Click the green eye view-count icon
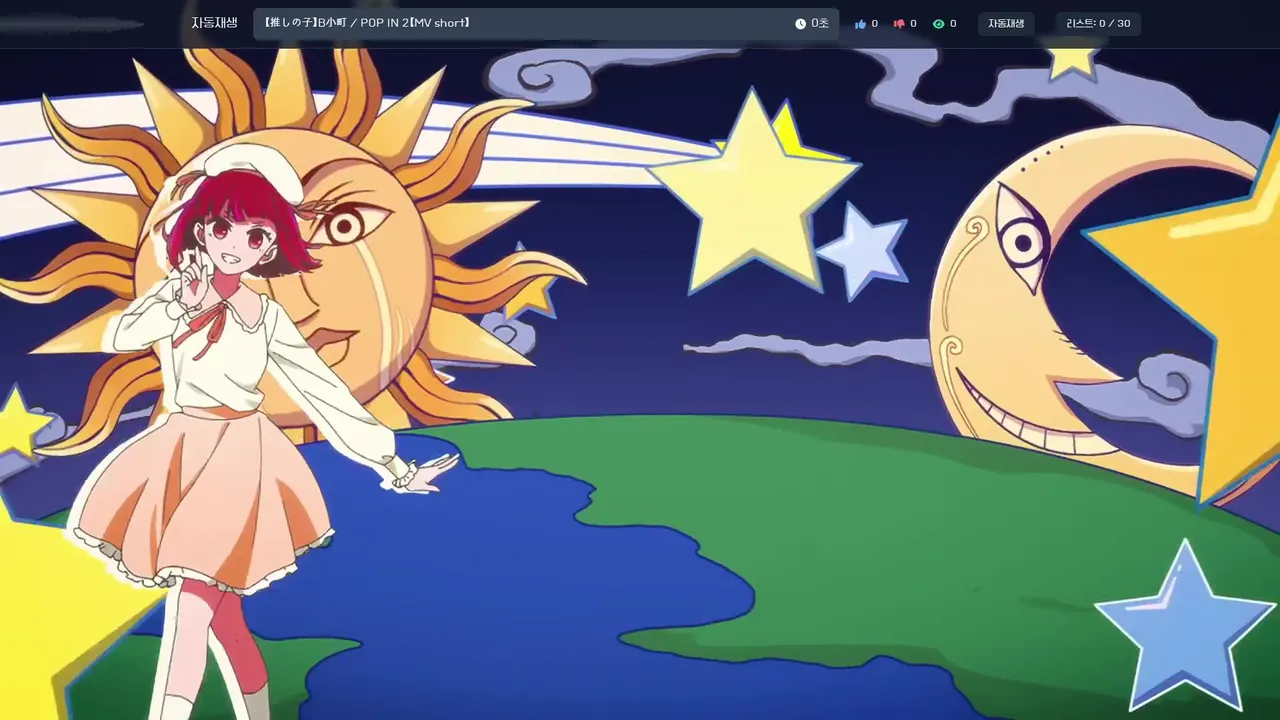The width and height of the screenshot is (1280, 720). (x=938, y=24)
